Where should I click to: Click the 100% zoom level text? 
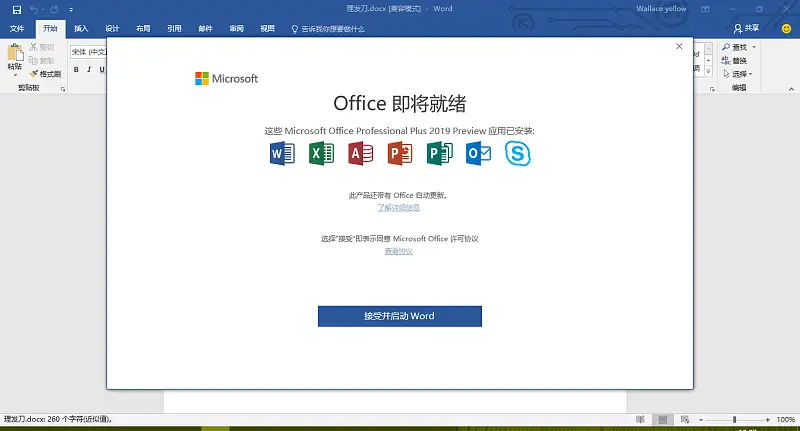click(x=786, y=420)
